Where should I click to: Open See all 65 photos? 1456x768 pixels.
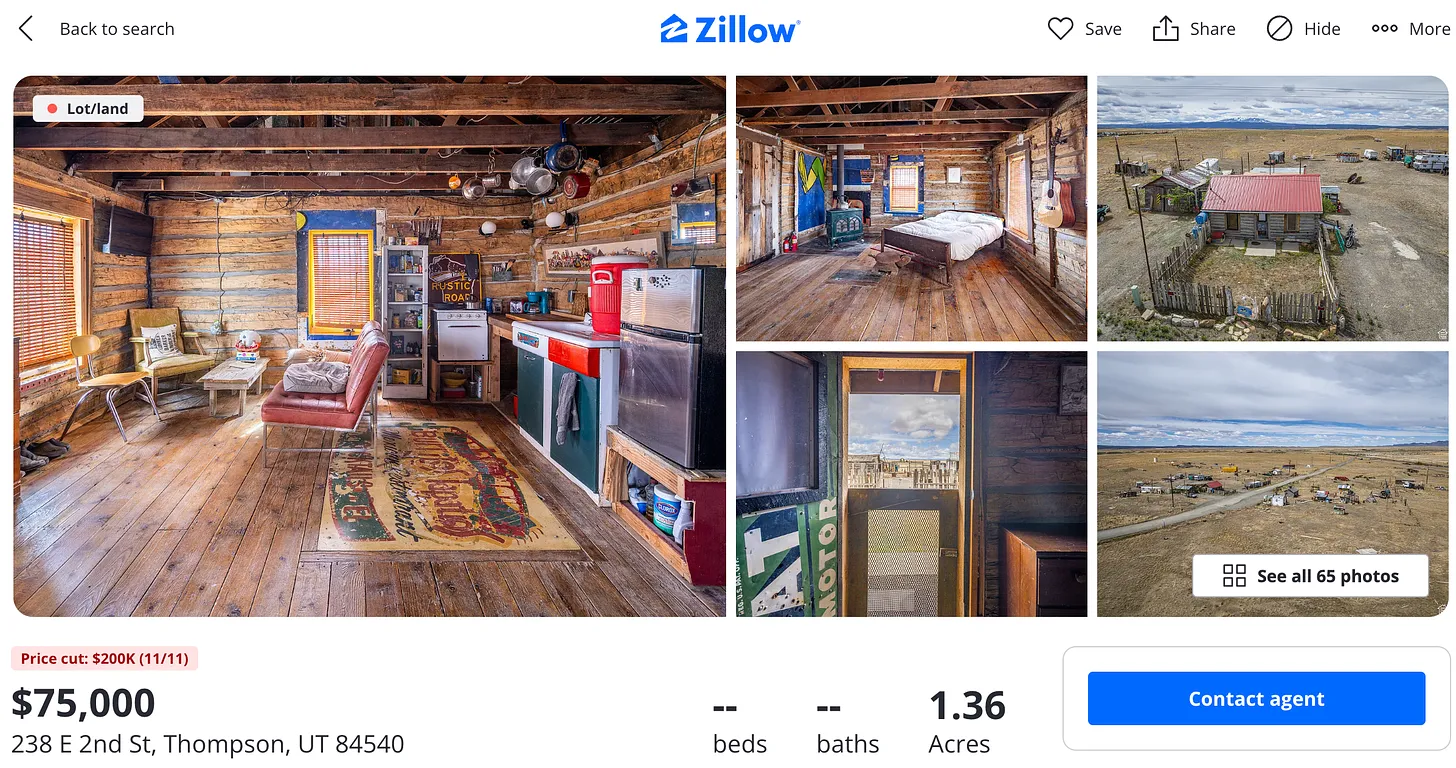point(1310,576)
